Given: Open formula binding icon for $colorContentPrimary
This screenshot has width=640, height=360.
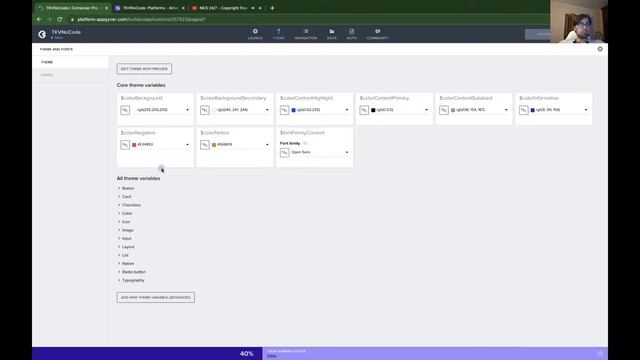Looking at the screenshot, I should pyautogui.click(x=364, y=110).
